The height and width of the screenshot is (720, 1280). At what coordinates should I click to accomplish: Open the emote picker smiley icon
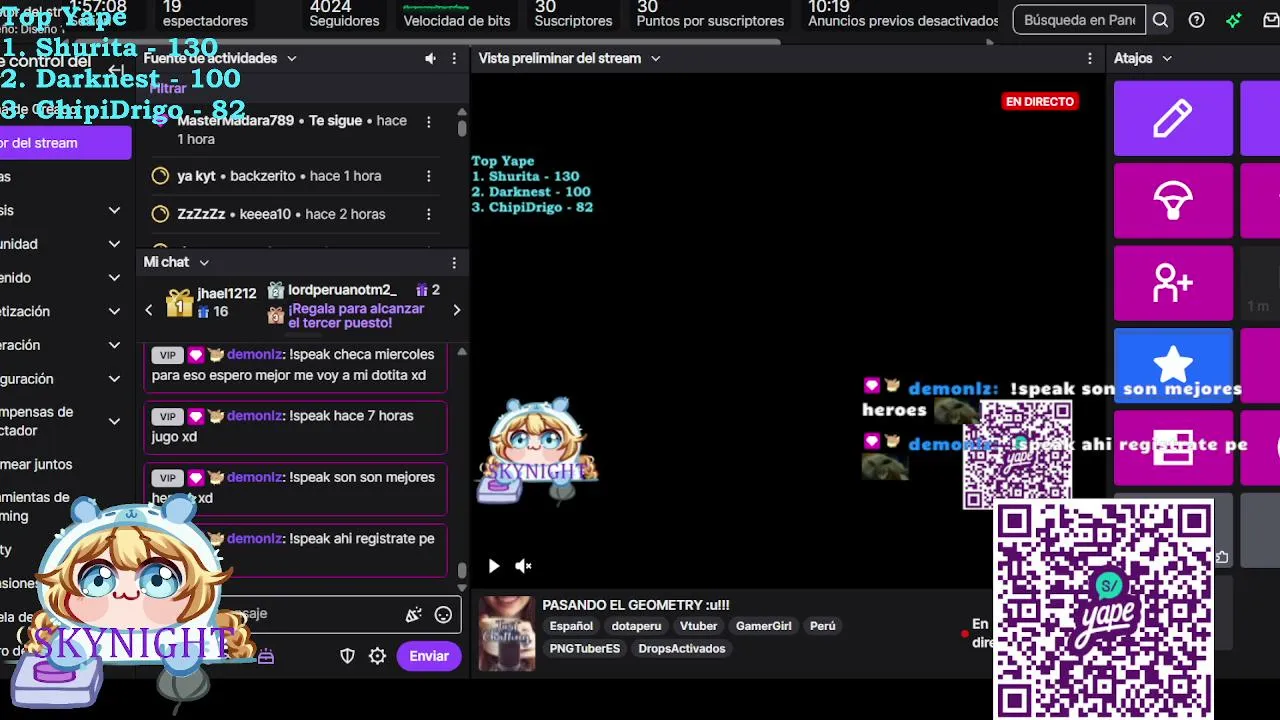click(x=443, y=615)
